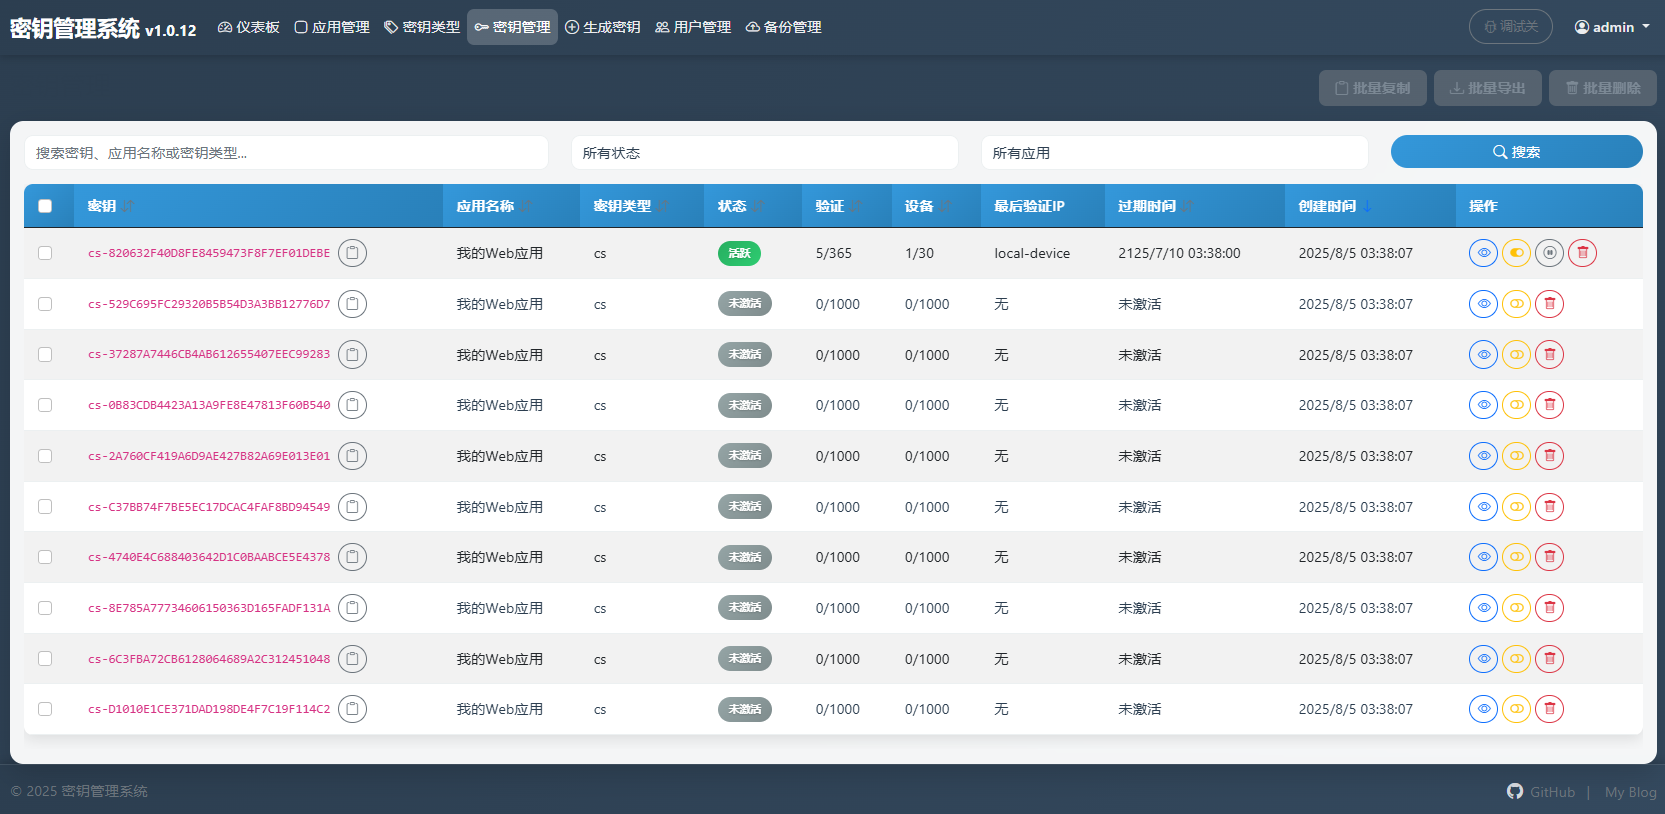
Task: Click the 批量导出 batch export button
Action: click(1488, 88)
